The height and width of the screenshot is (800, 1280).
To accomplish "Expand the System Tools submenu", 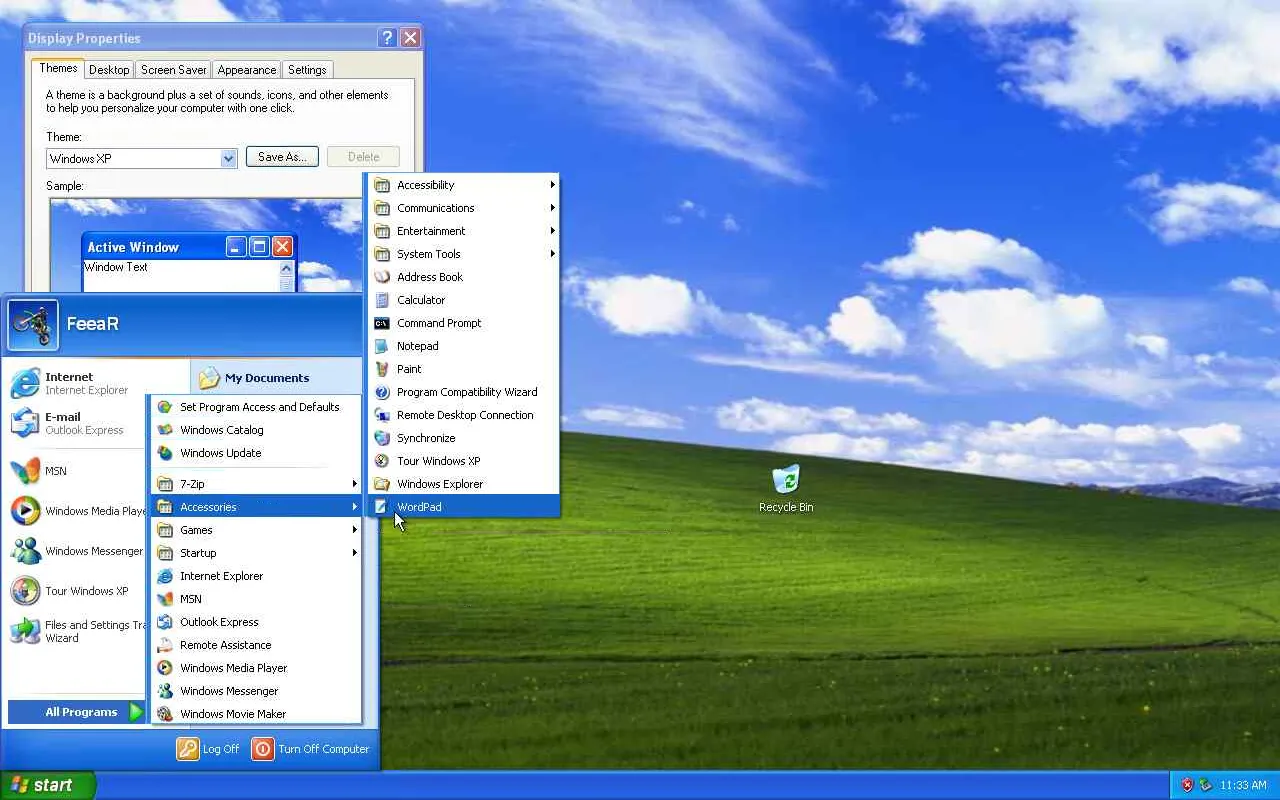I will tap(463, 254).
